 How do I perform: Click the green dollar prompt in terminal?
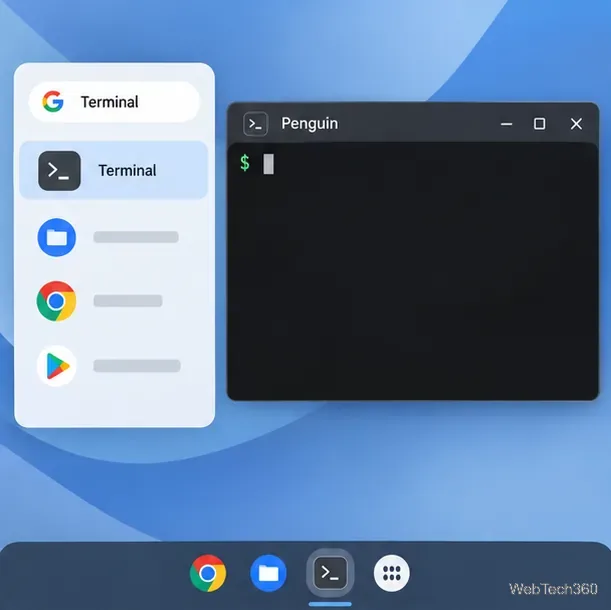[x=245, y=163]
